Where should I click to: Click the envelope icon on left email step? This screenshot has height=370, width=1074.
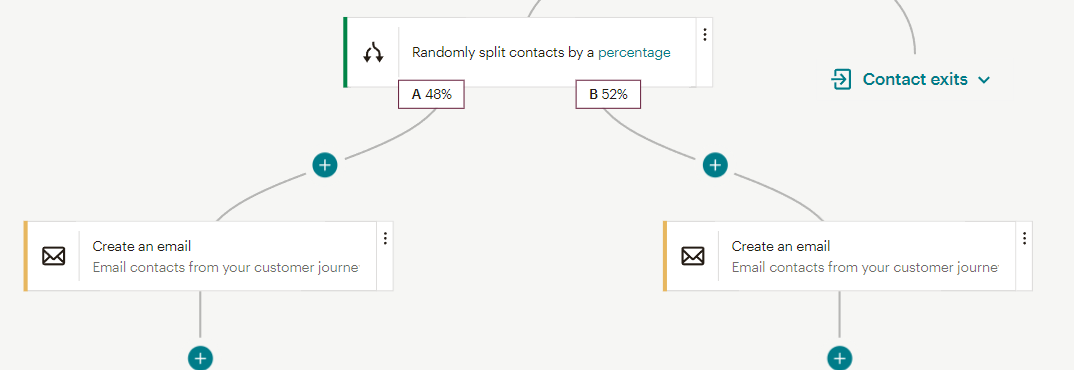pyautogui.click(x=53, y=256)
